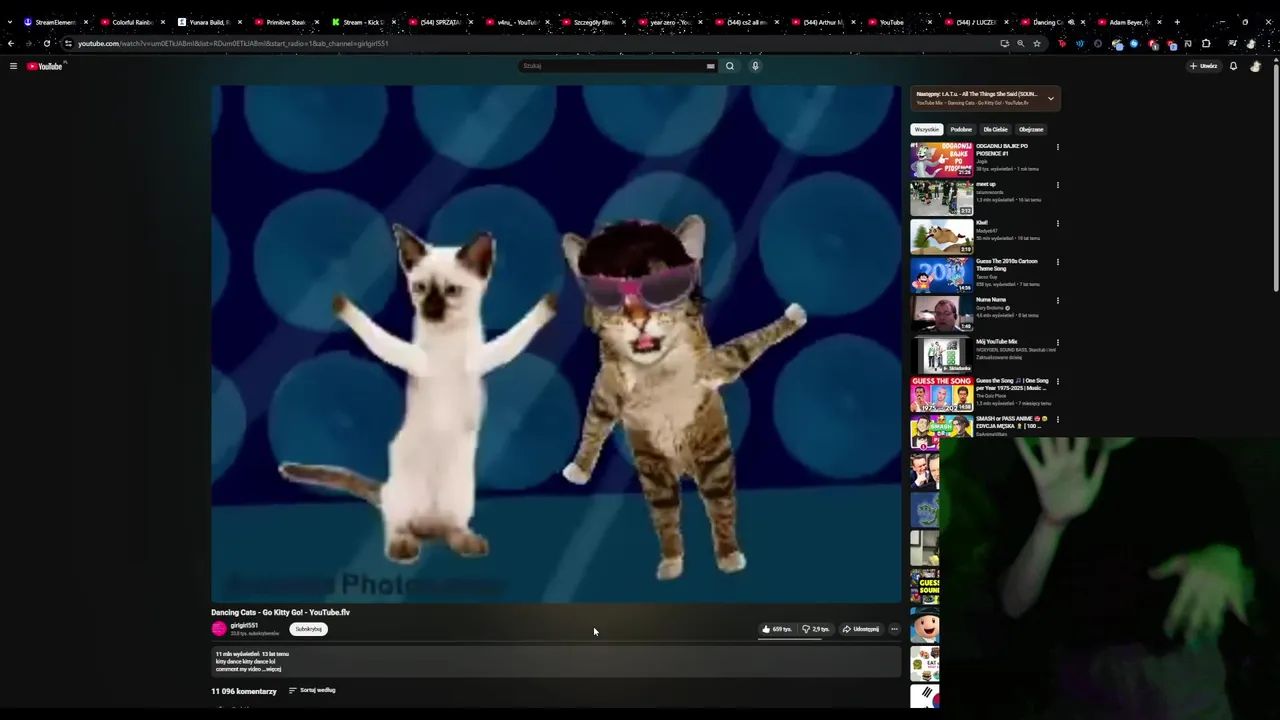Open Guess The 2010s Cartoon thumbnail
Viewport: 1280px width, 720px height.
(x=941, y=275)
